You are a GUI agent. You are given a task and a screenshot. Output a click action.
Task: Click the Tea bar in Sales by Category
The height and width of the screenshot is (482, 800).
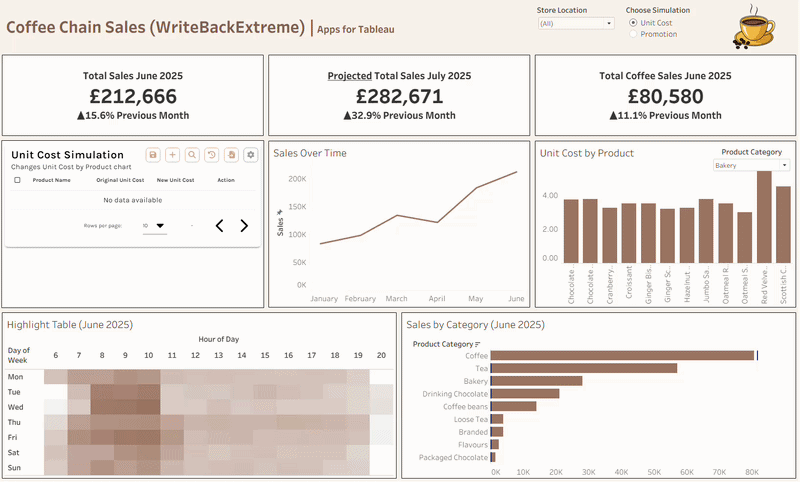(x=584, y=368)
